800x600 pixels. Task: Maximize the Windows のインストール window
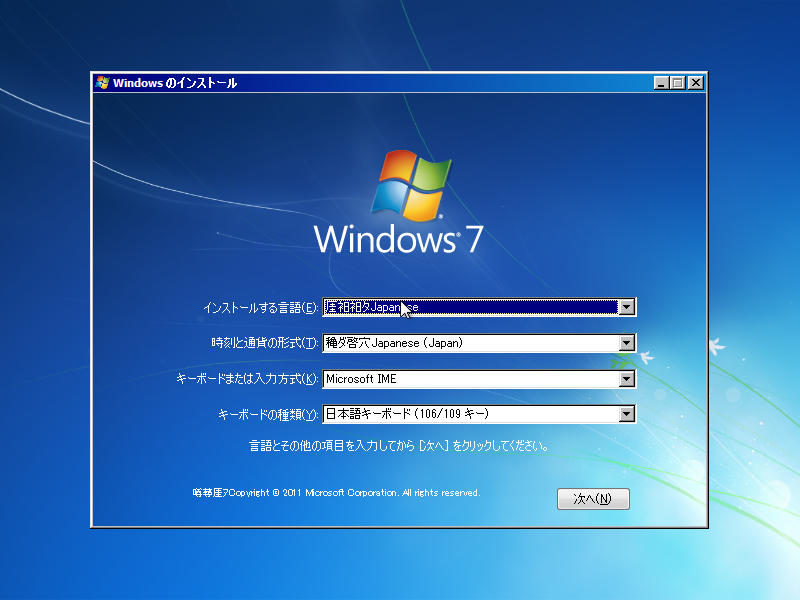click(x=678, y=83)
